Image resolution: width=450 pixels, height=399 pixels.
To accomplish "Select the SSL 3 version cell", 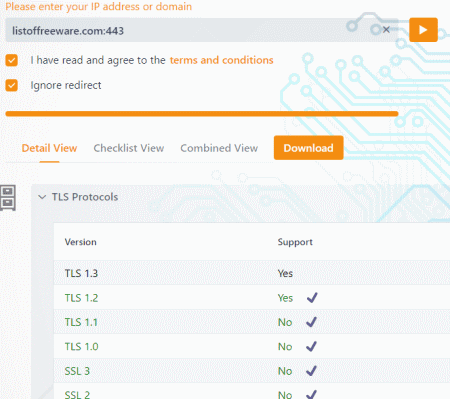I will [77, 371].
